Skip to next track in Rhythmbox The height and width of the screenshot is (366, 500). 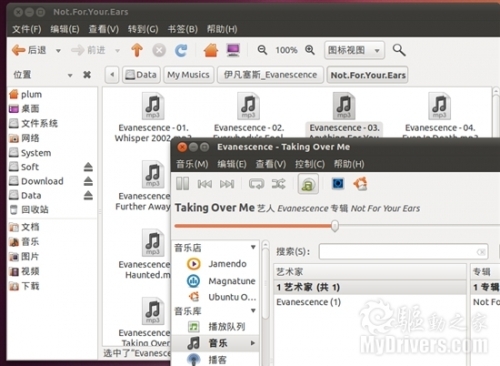point(227,184)
